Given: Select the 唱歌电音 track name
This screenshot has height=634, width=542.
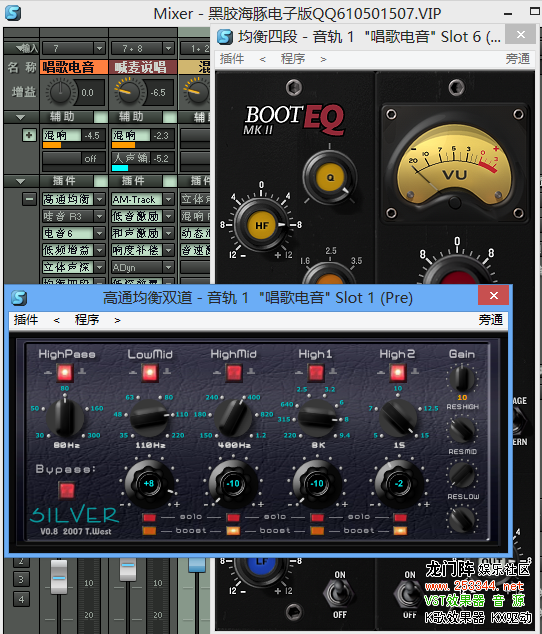Looking at the screenshot, I should click(74, 67).
